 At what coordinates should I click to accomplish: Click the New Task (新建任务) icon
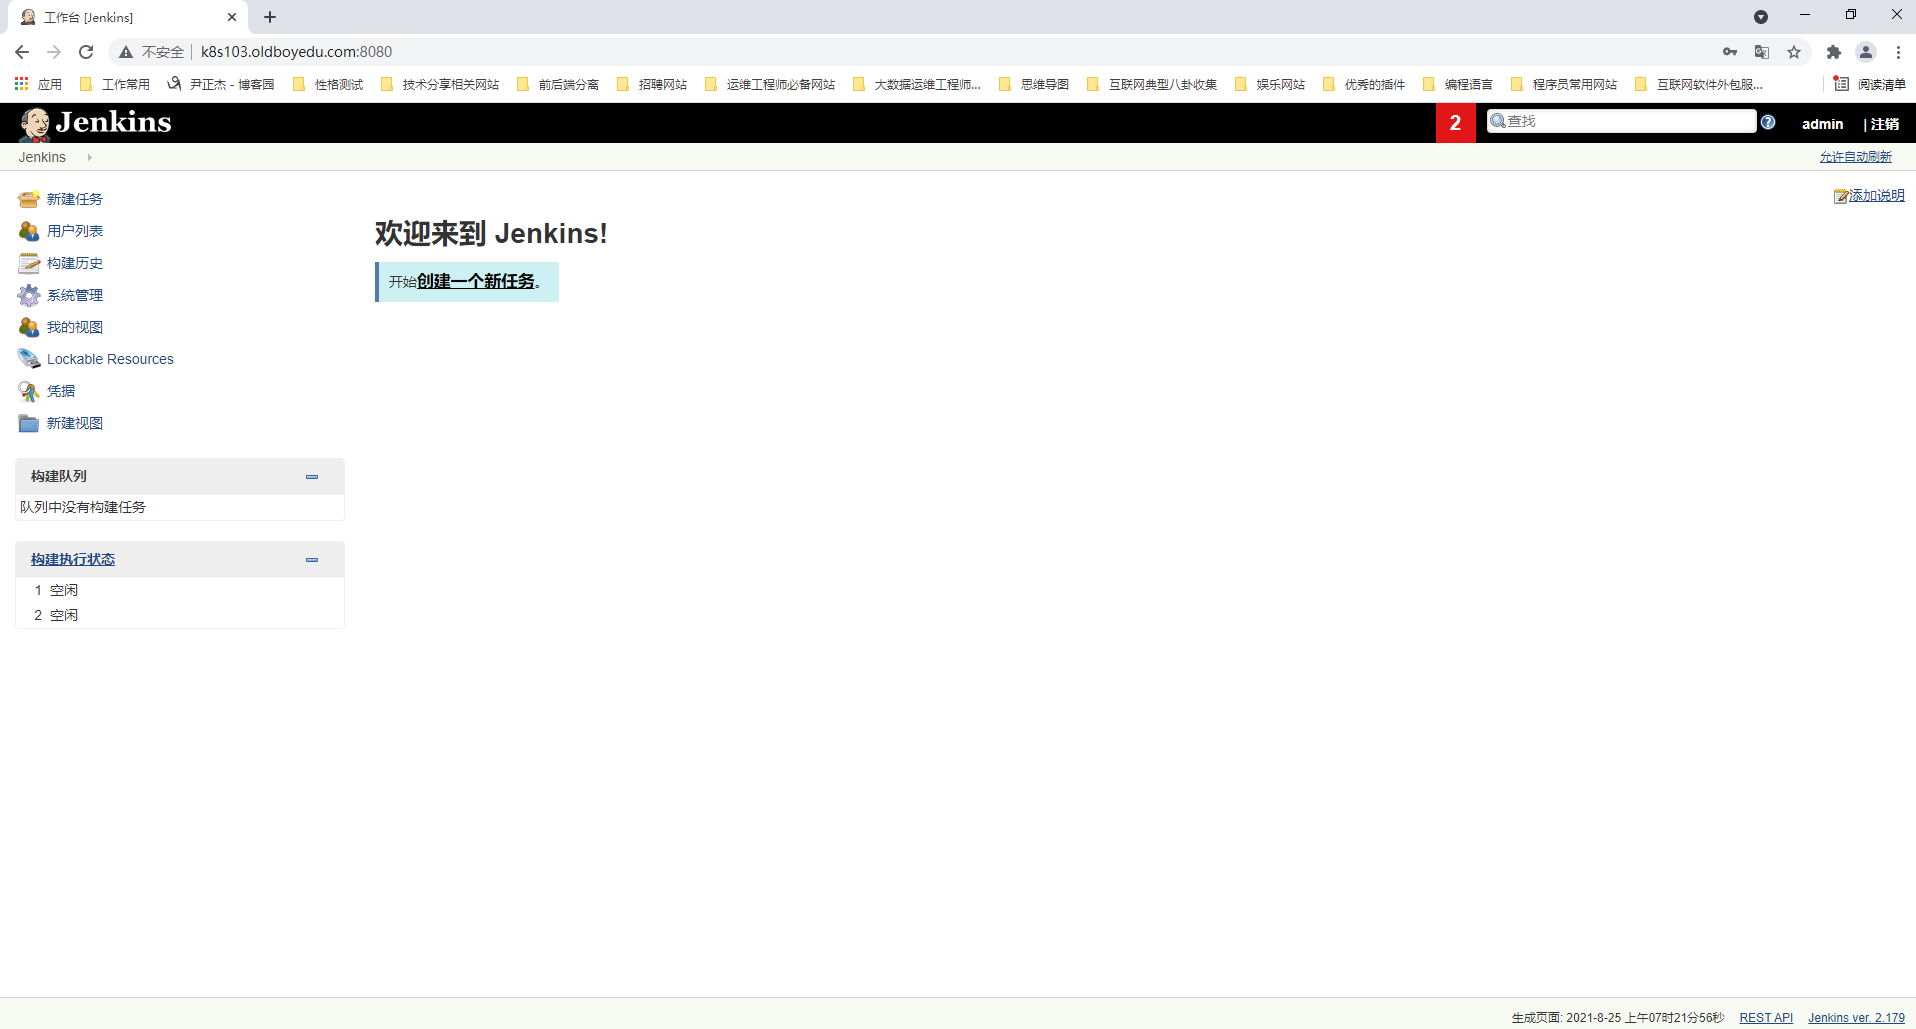(28, 199)
